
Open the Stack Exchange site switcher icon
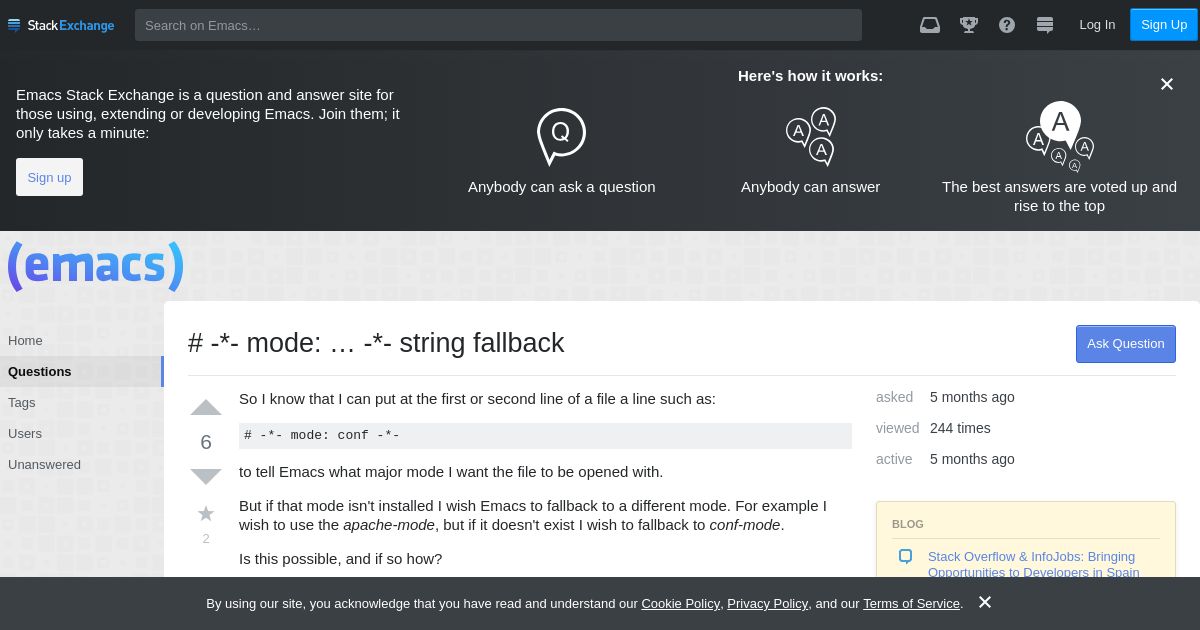[1045, 25]
